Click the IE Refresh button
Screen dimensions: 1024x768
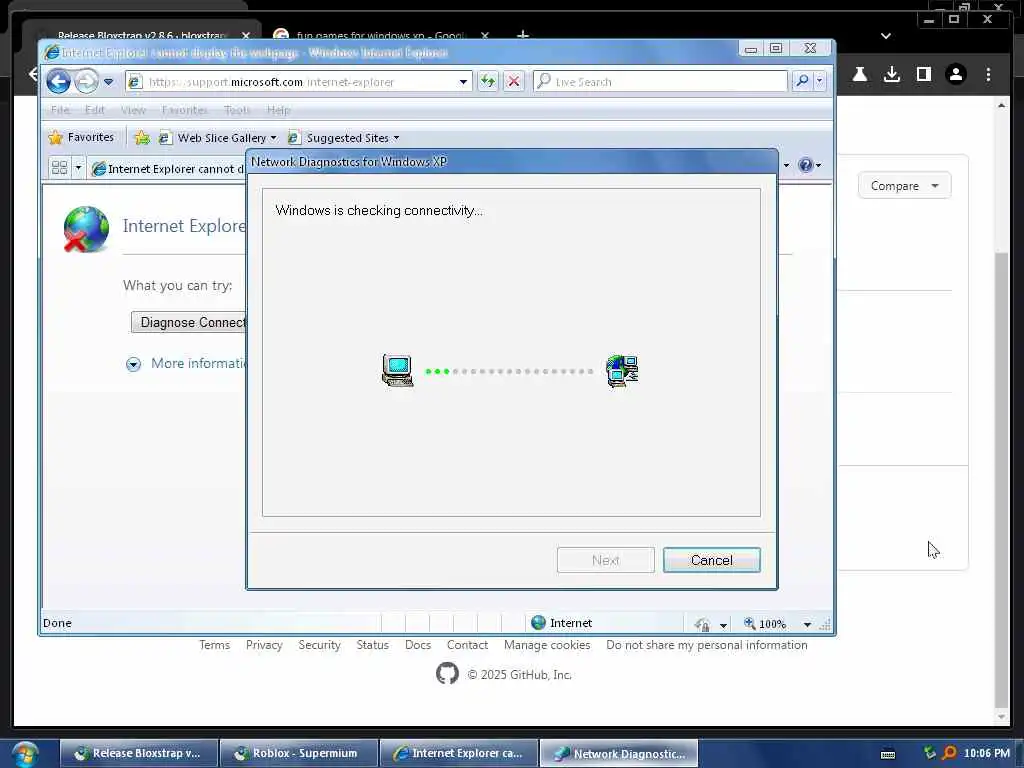click(x=488, y=82)
